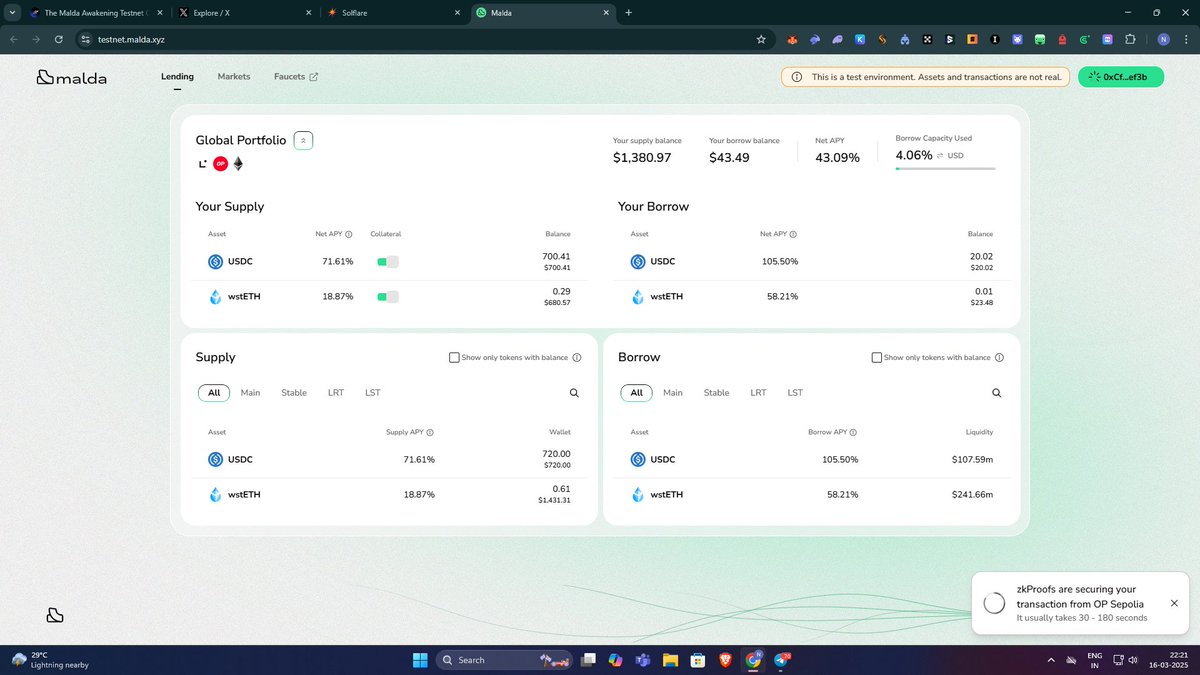Select the Main filter in the Borrow panel
The height and width of the screenshot is (675, 1200).
click(673, 393)
